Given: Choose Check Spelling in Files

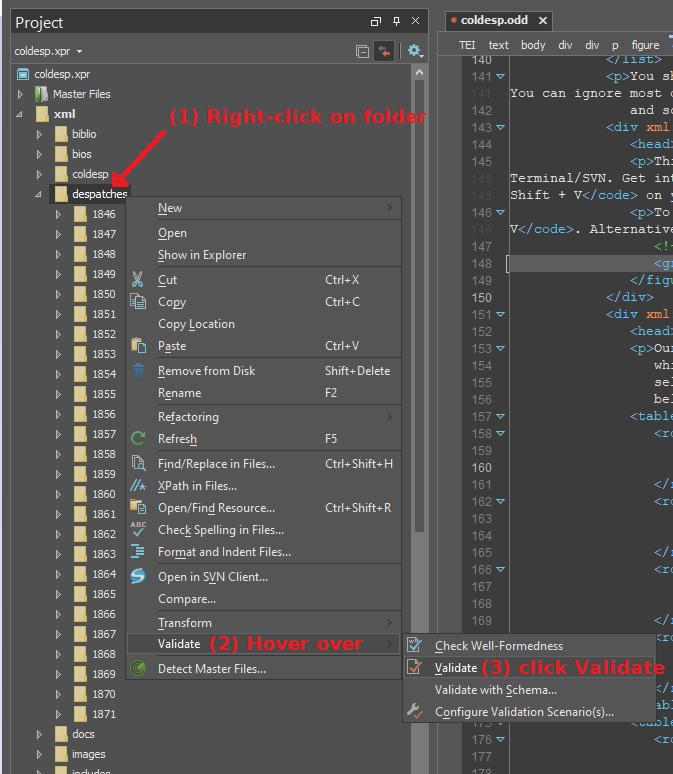Looking at the screenshot, I should click(220, 530).
